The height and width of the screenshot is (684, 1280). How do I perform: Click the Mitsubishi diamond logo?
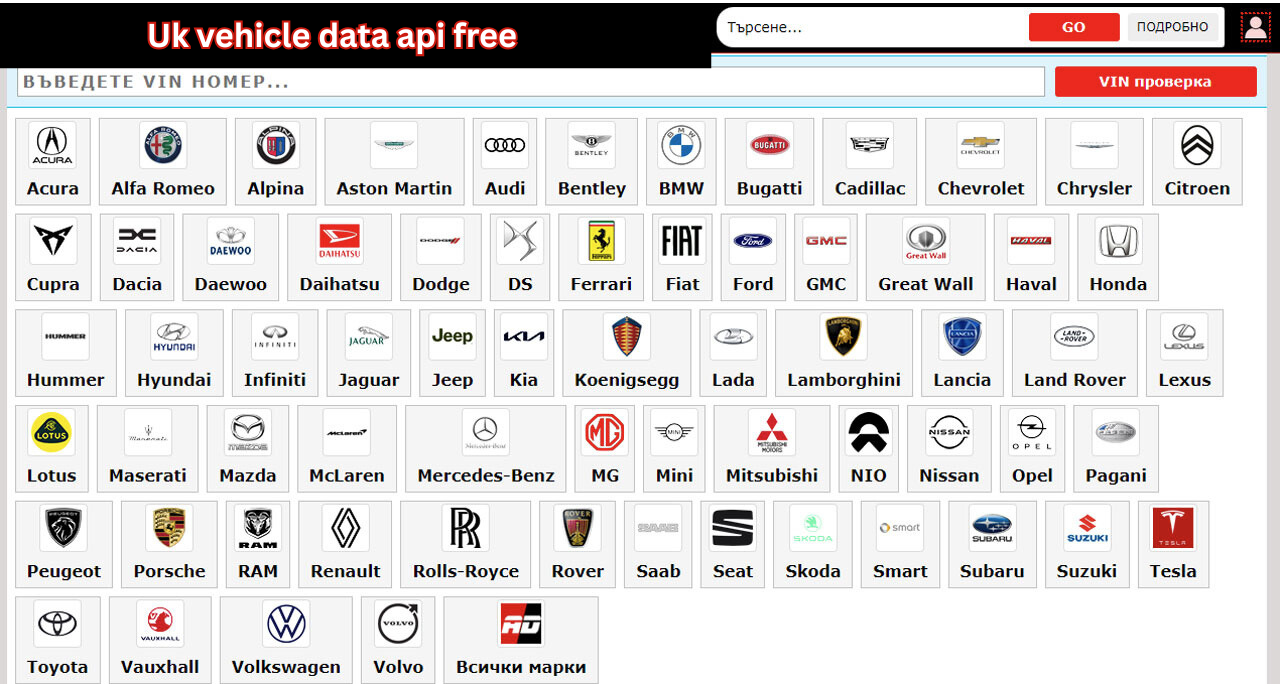click(771, 432)
